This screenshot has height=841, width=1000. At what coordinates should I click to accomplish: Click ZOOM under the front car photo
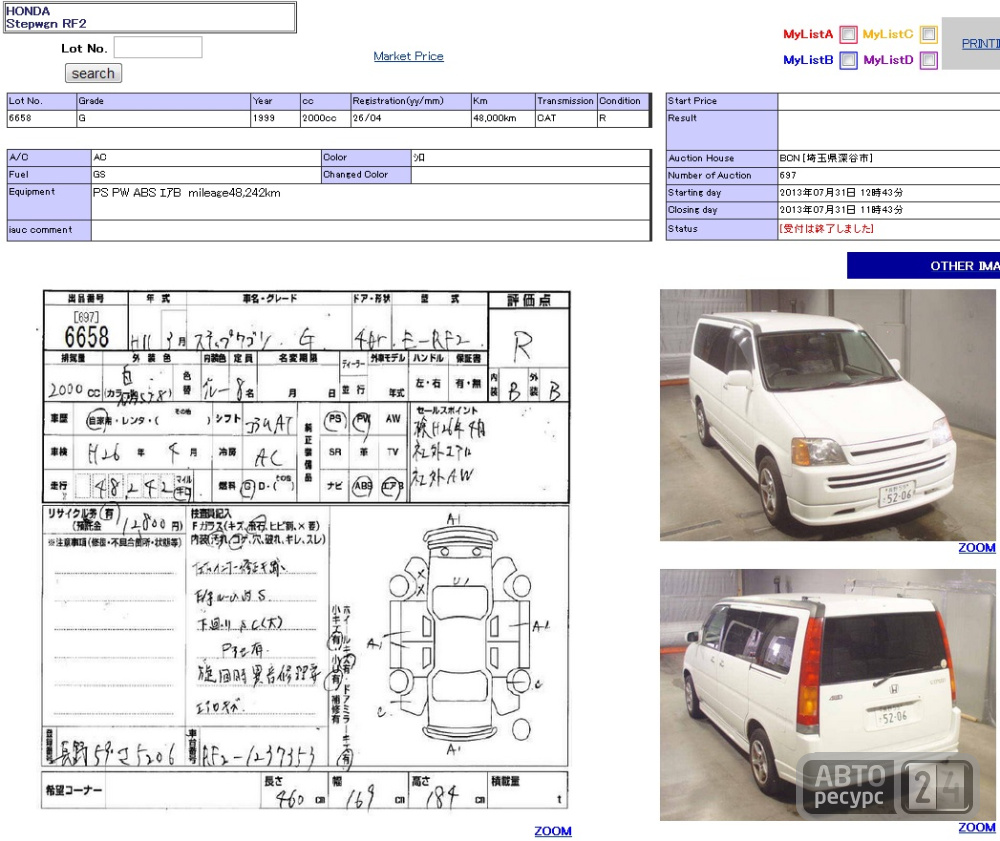coord(976,548)
